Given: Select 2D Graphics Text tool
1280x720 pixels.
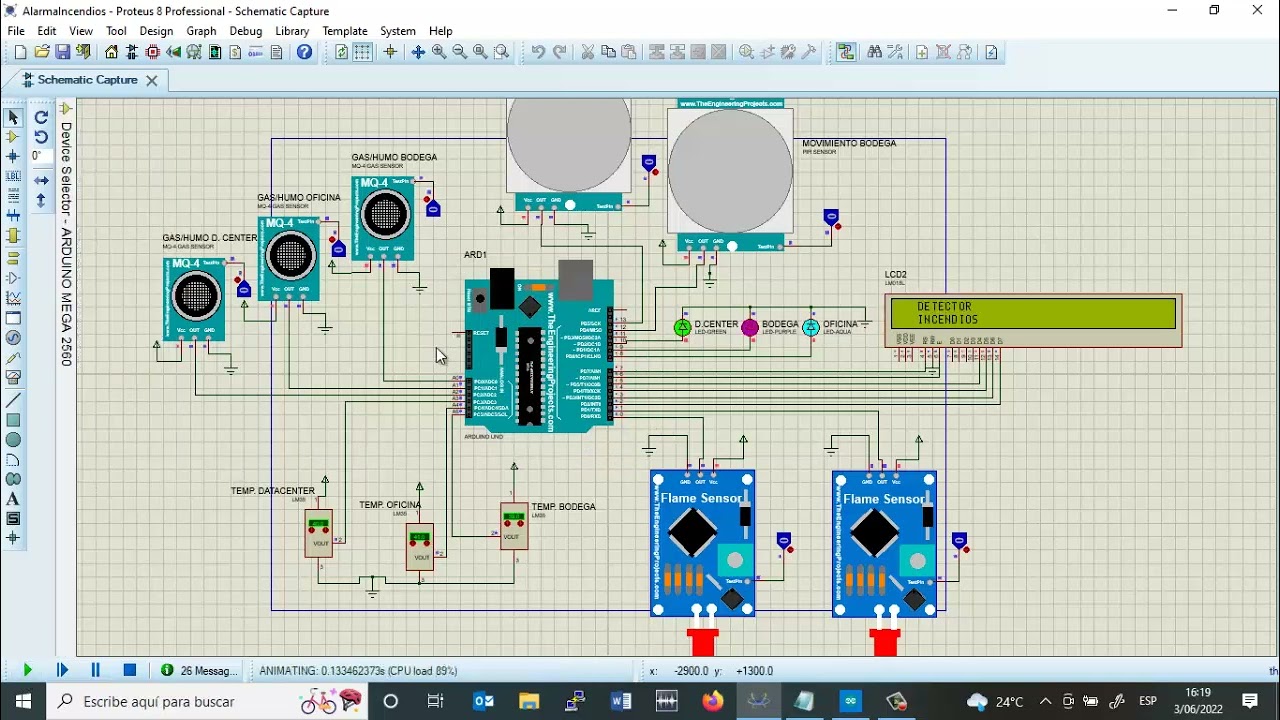Looking at the screenshot, I should click(x=13, y=499).
